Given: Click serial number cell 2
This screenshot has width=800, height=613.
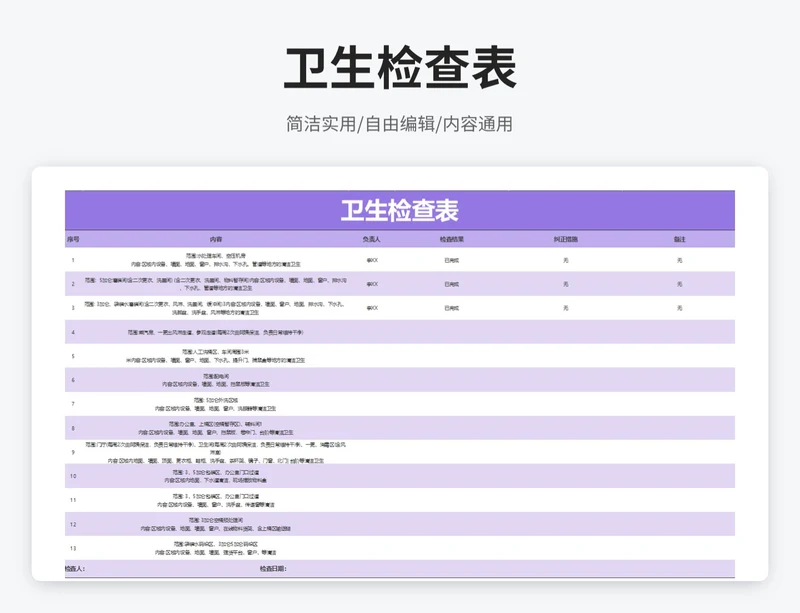Looking at the screenshot, I should [73, 284].
